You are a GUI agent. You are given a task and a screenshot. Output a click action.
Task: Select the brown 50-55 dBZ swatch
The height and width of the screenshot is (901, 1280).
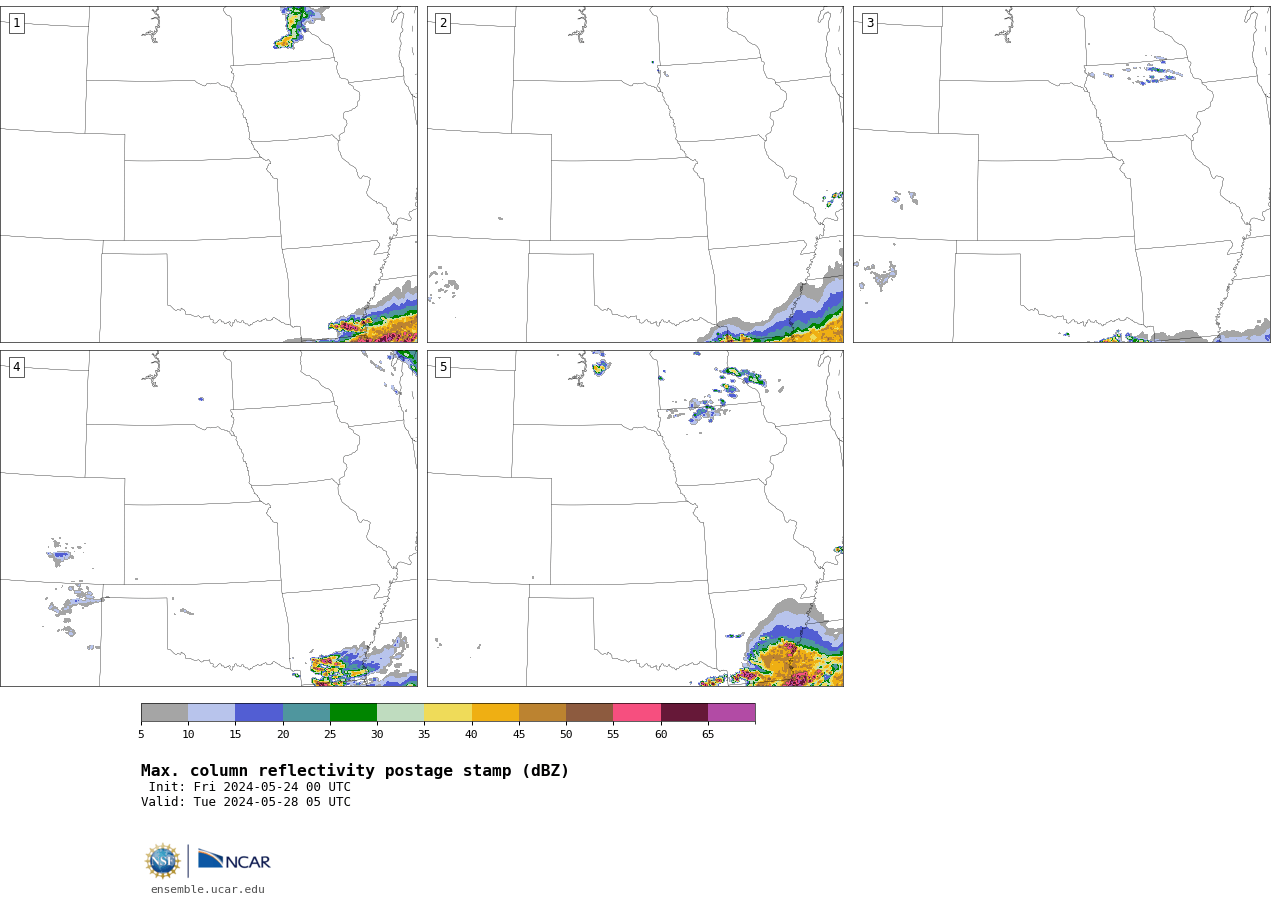click(x=590, y=713)
